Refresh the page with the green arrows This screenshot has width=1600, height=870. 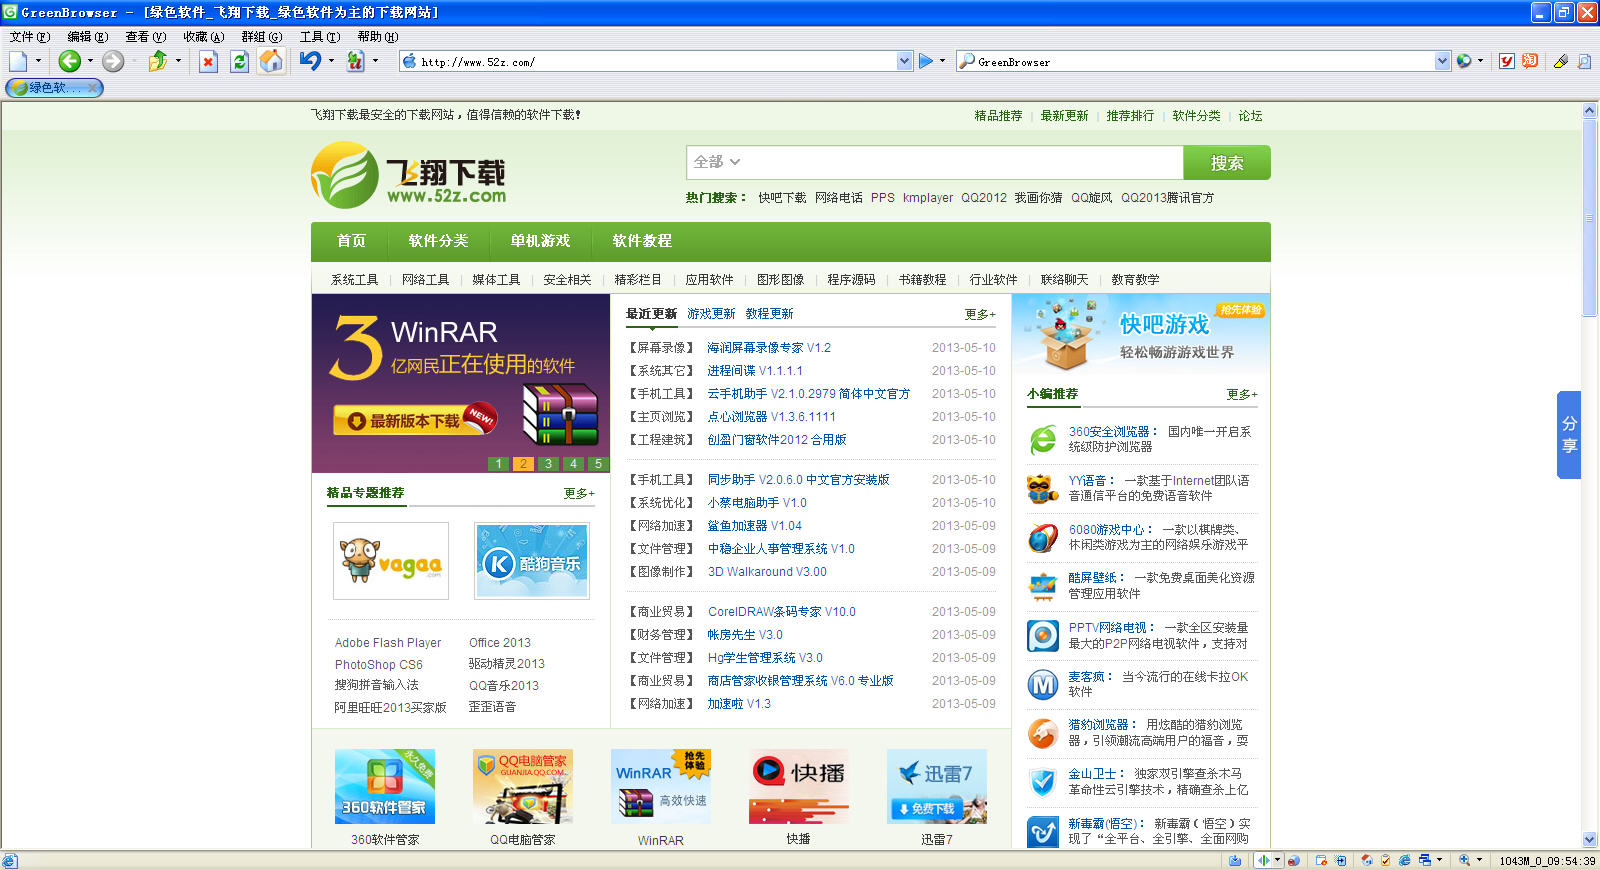click(239, 61)
